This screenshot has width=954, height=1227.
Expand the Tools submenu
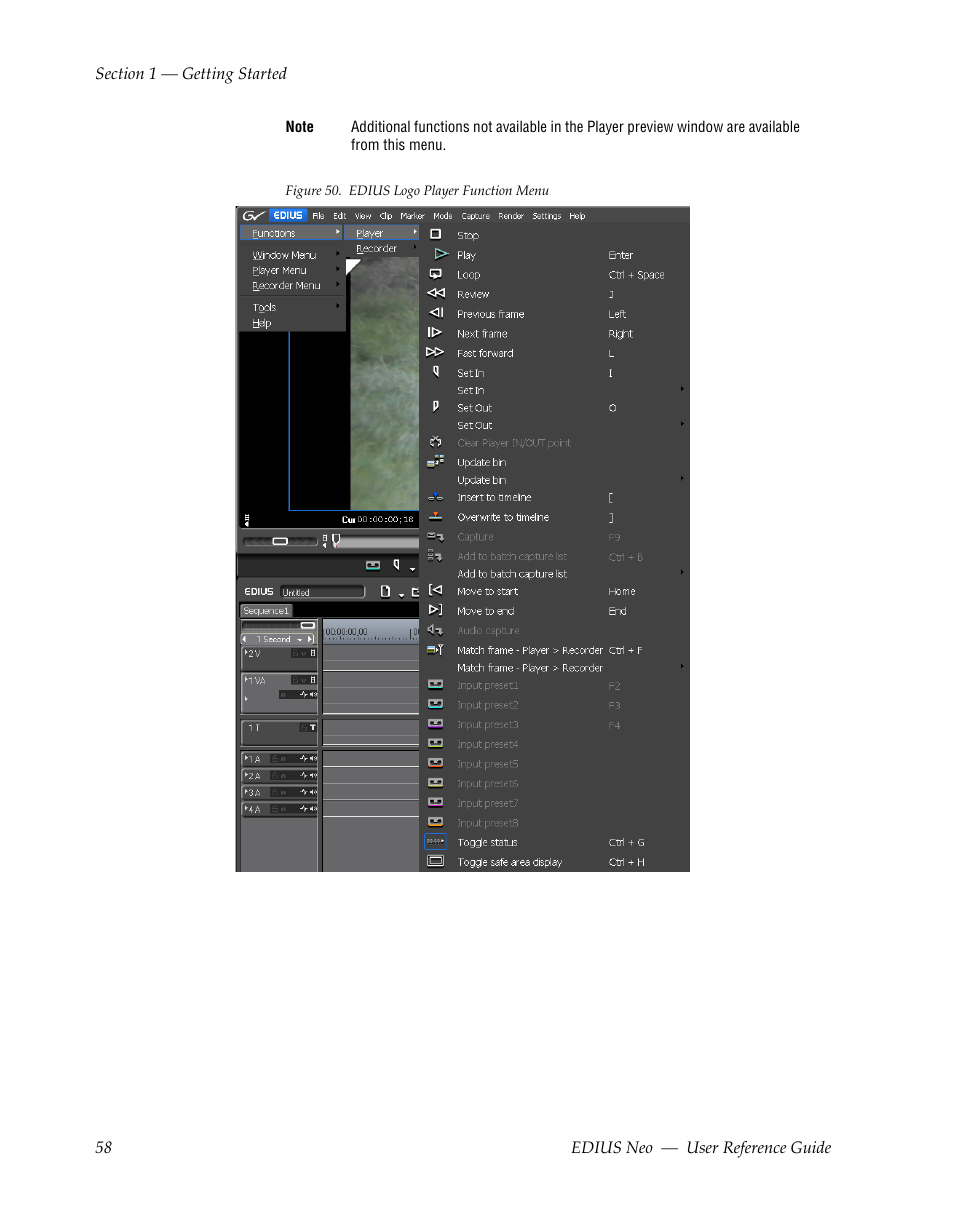click(291, 307)
